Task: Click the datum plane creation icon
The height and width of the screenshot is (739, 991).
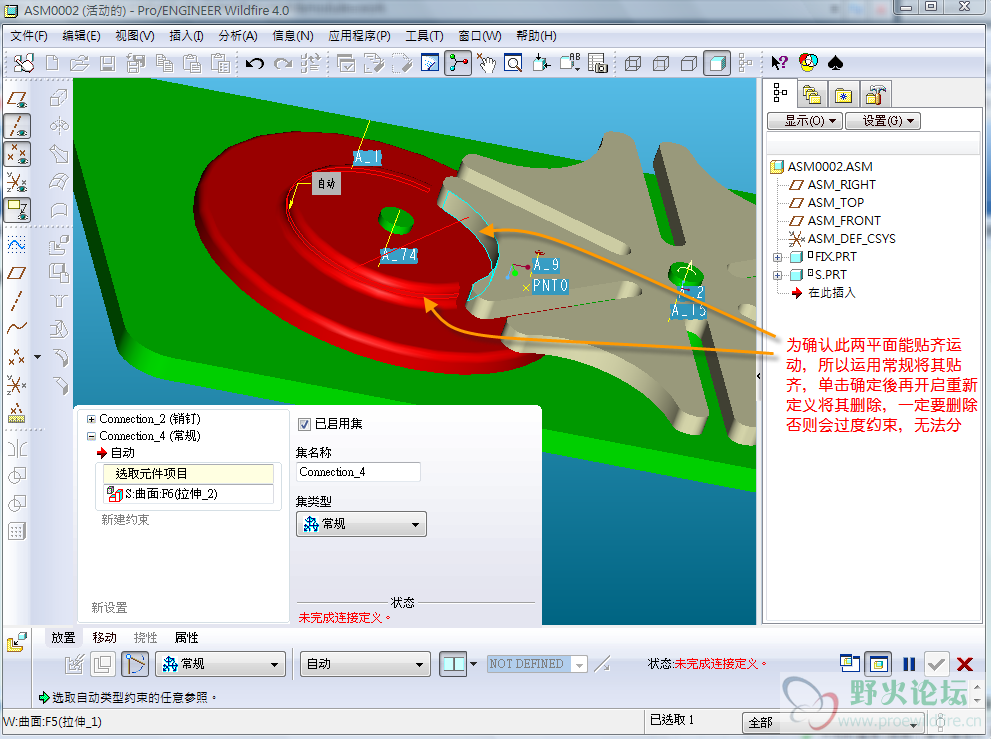Action: point(16,273)
